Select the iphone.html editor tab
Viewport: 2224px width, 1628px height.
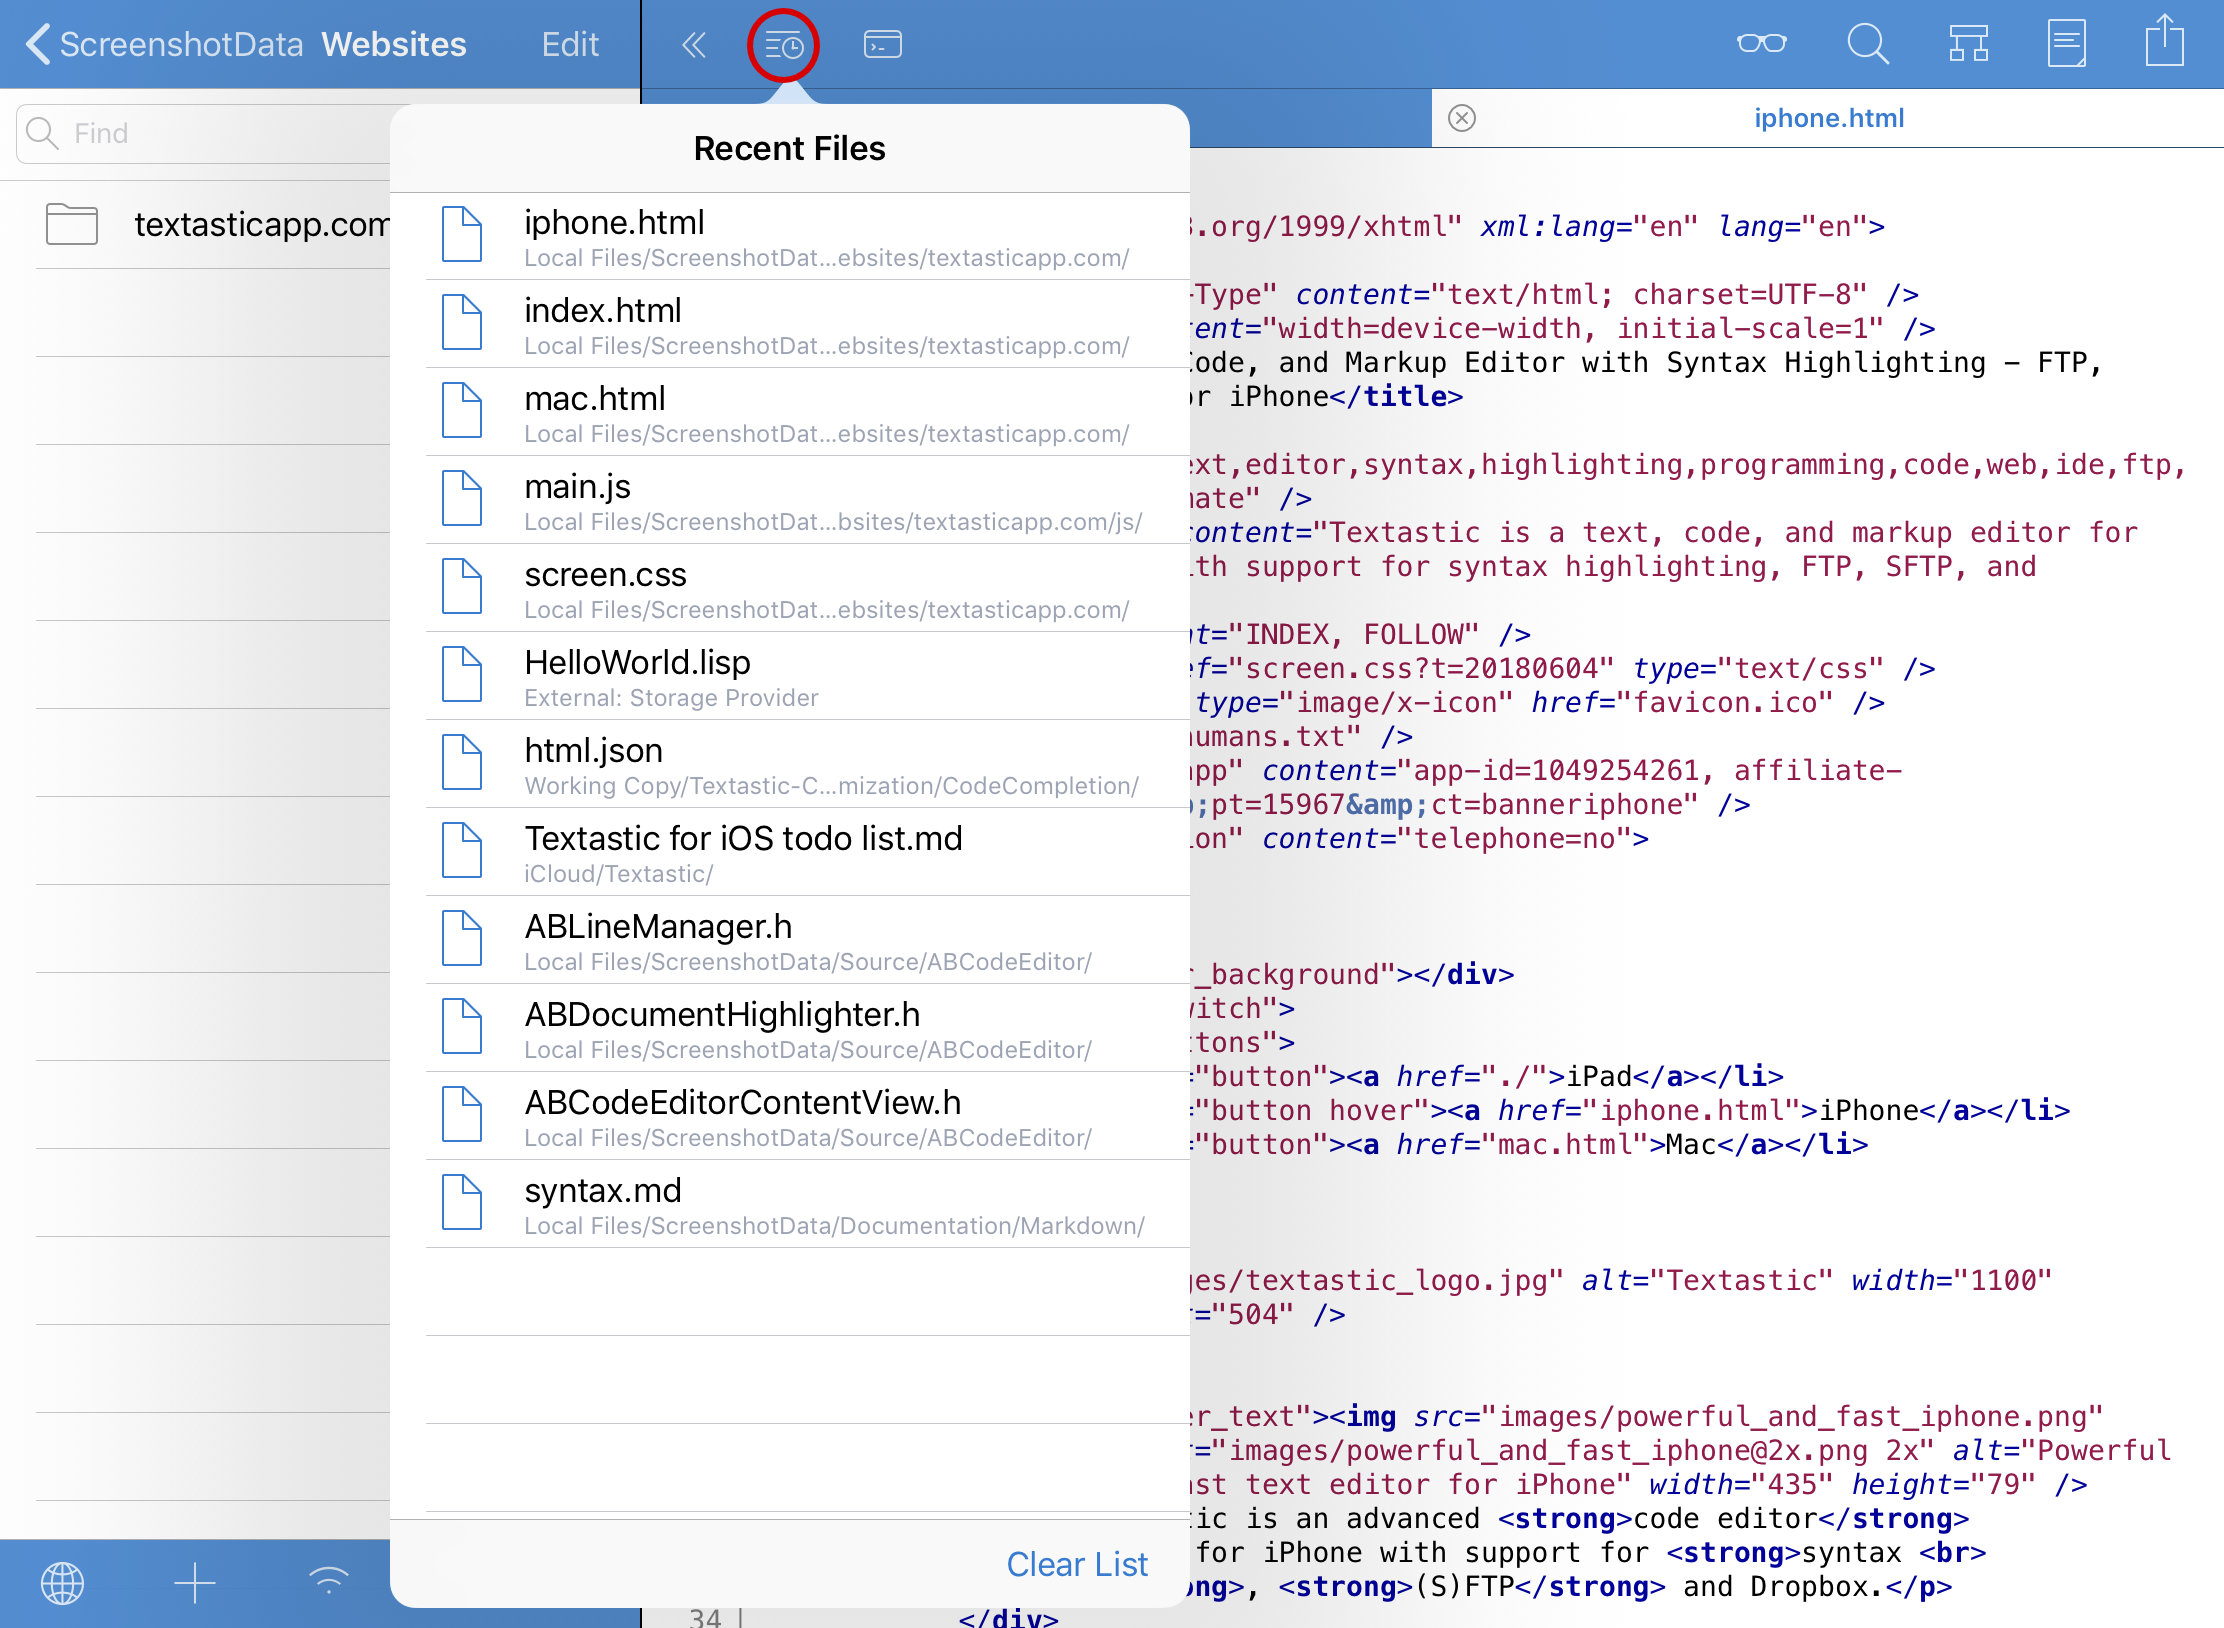coord(1828,118)
